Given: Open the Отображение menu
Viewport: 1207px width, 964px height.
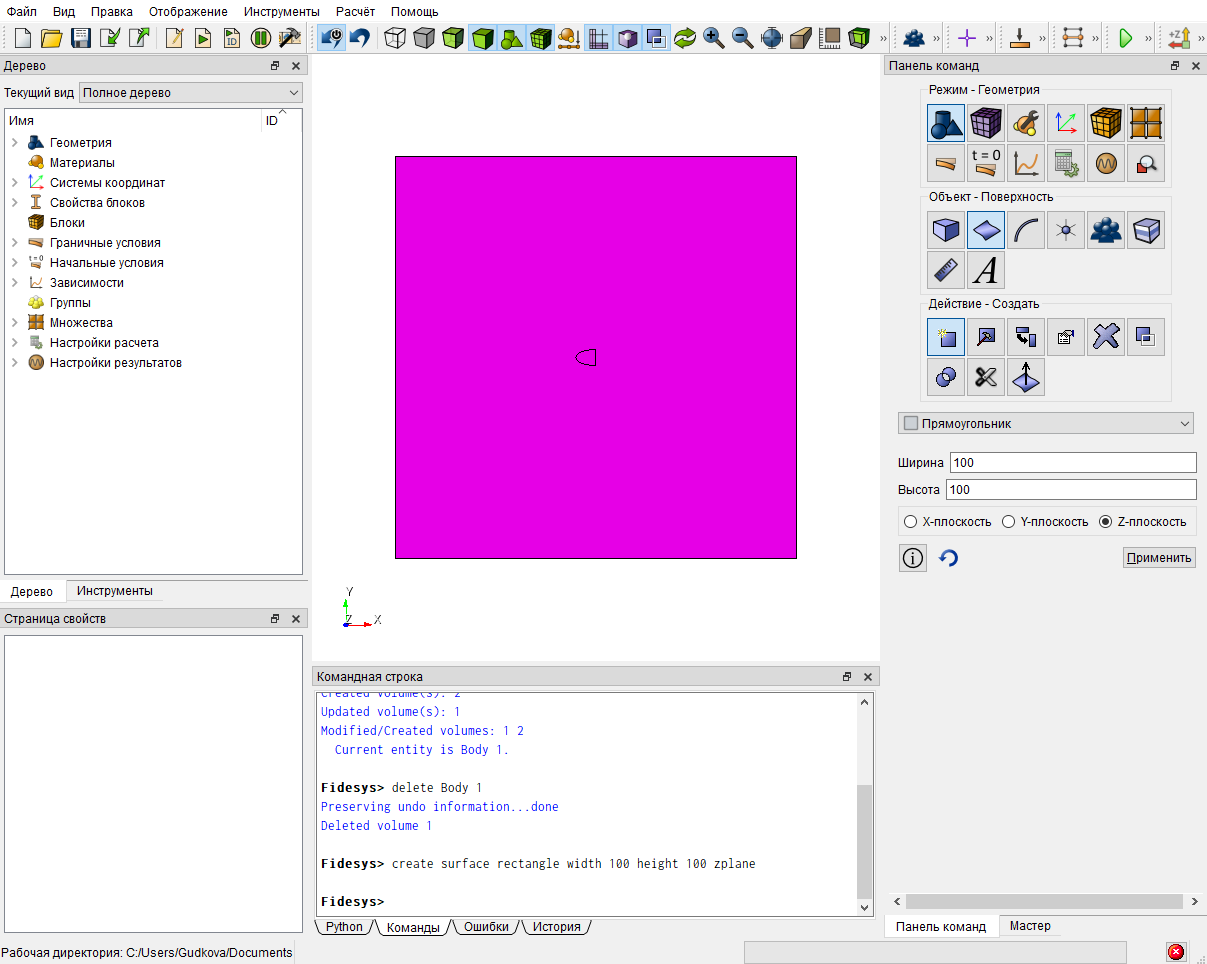Looking at the screenshot, I should point(188,11).
